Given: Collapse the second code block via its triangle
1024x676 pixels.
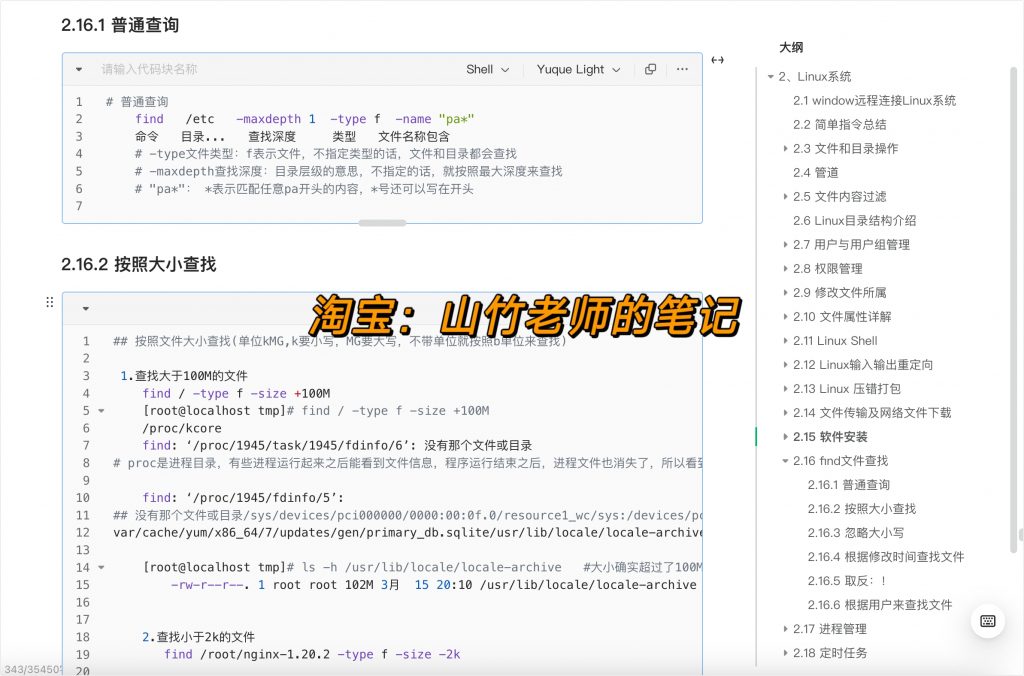Looking at the screenshot, I should [x=84, y=306].
